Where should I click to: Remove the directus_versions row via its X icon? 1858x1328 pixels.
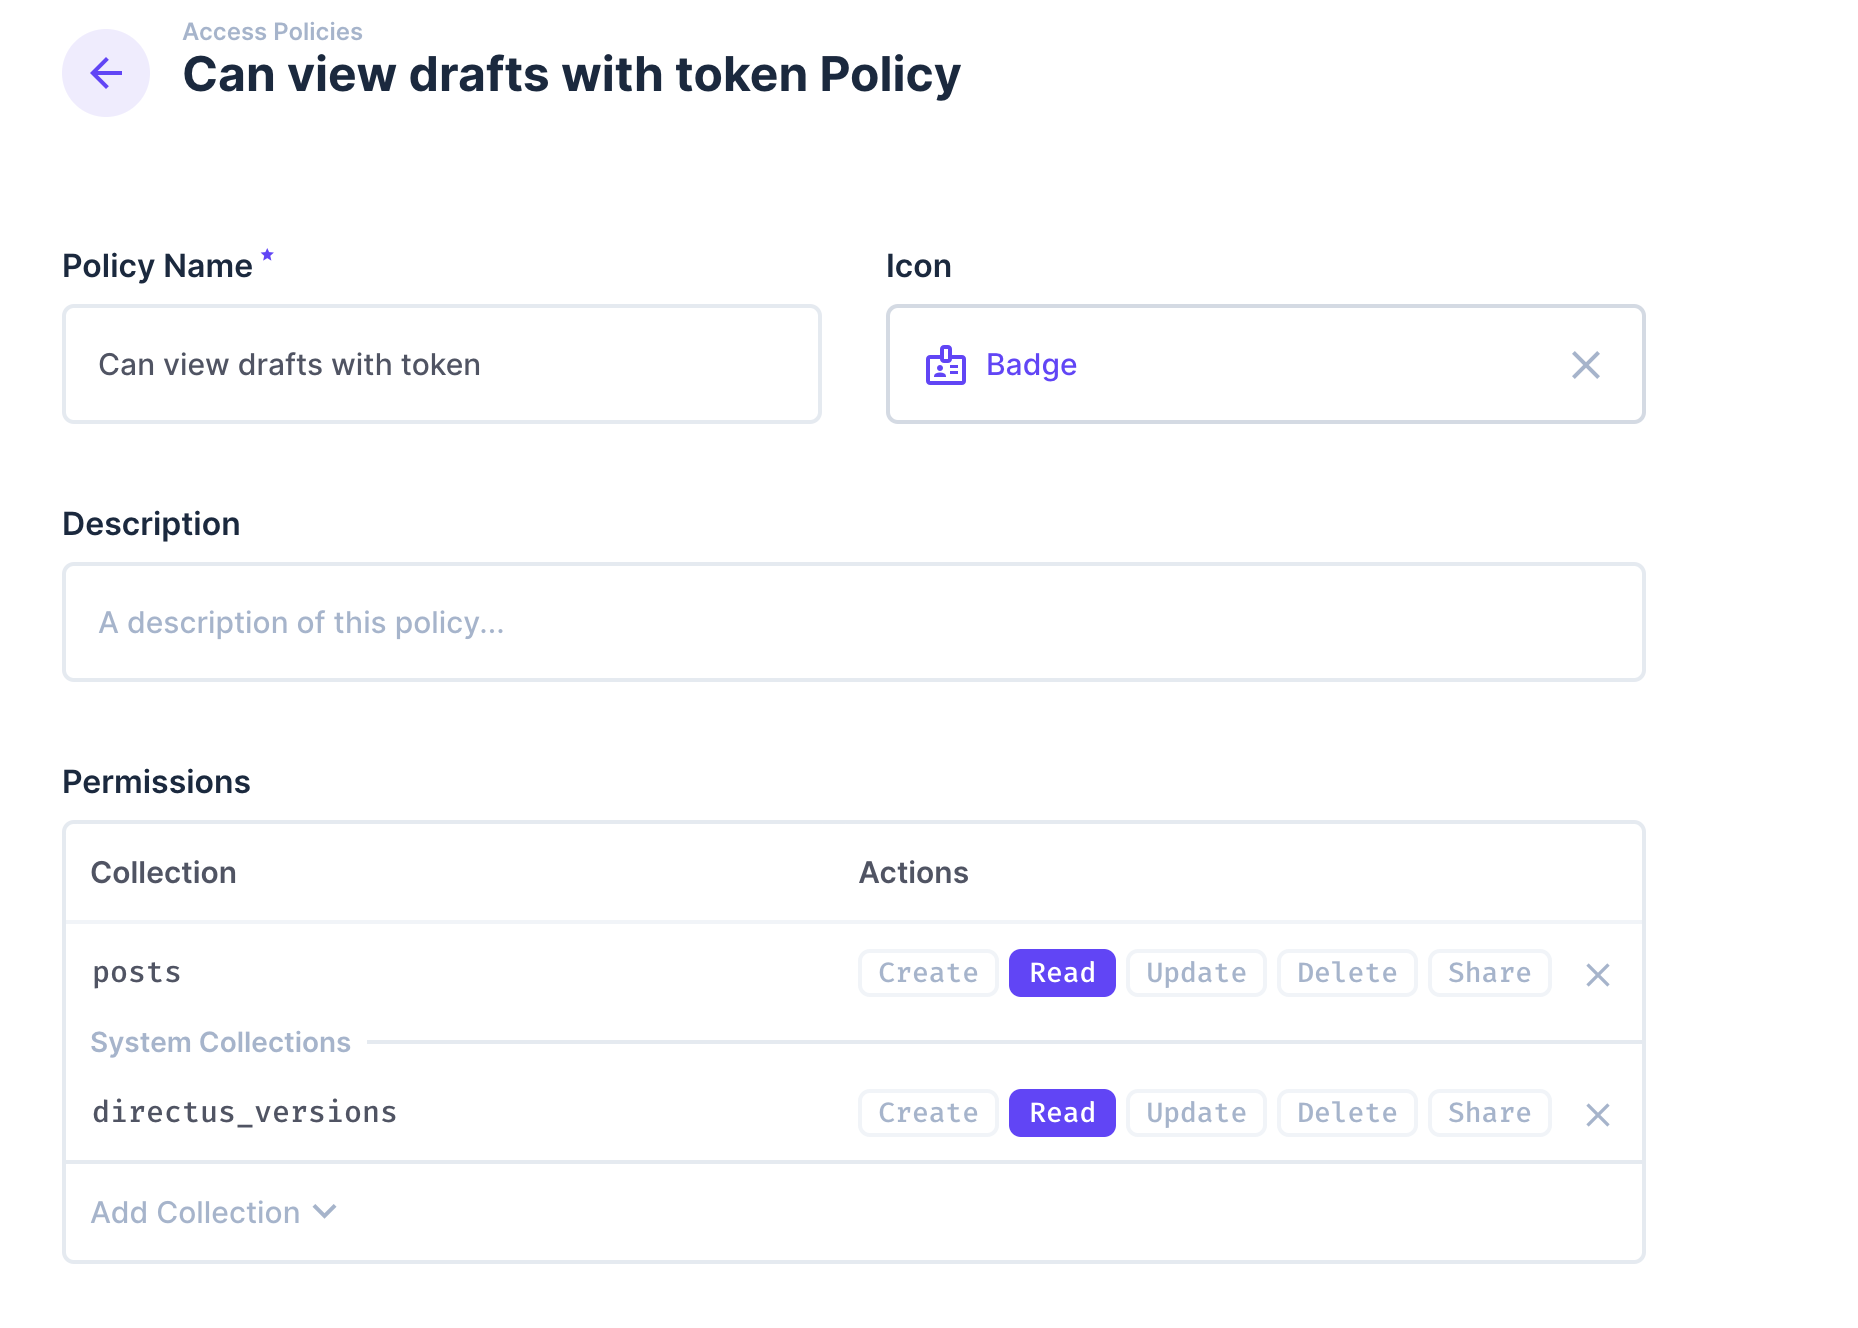1597,1113
